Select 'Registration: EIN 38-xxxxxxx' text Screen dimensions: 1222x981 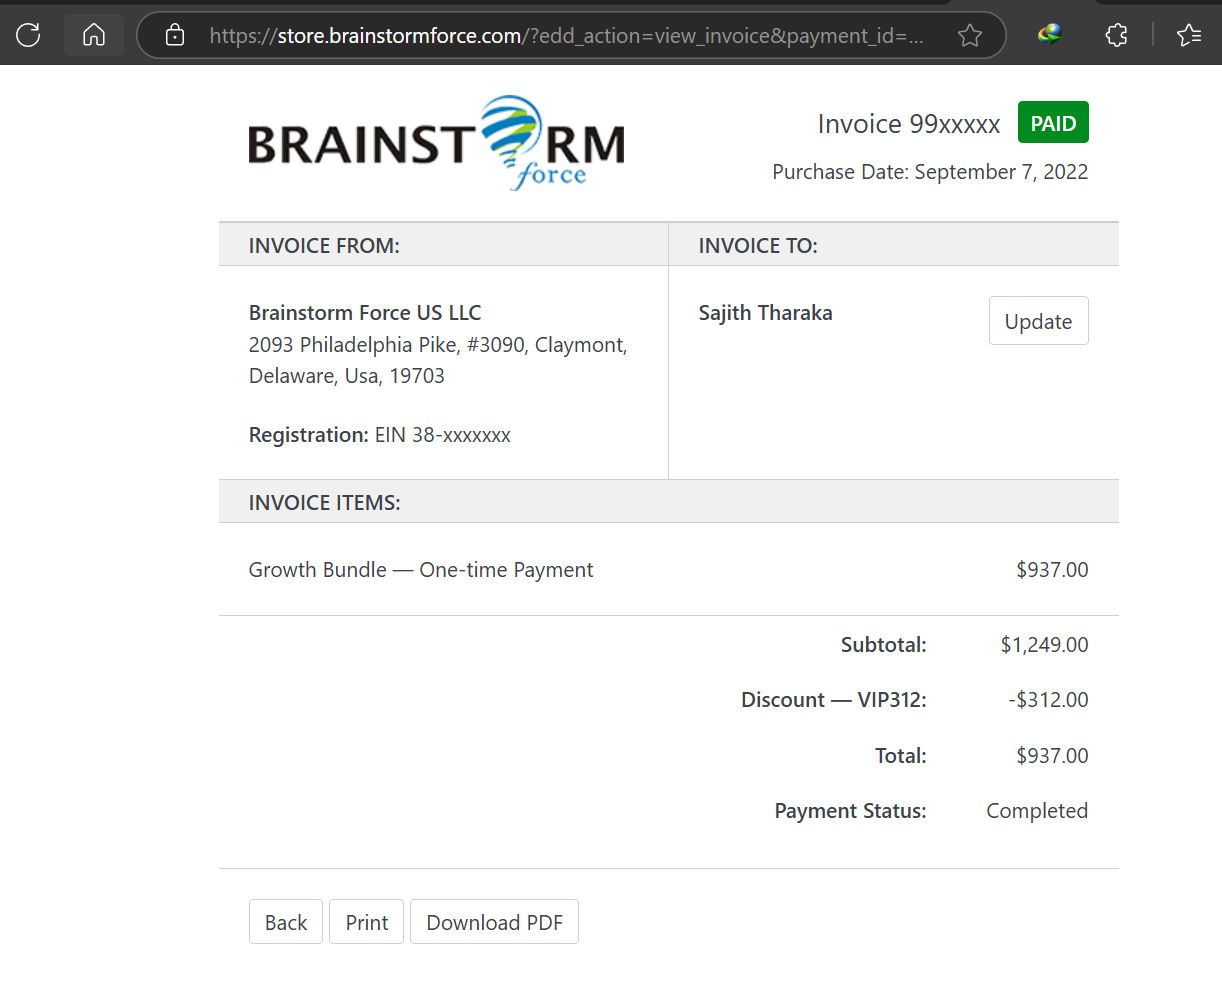pyautogui.click(x=380, y=435)
